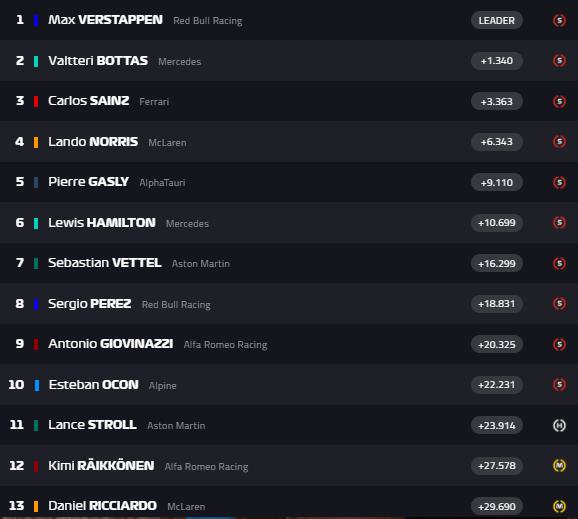Click Räikkönen's medium tyre icon
Viewport: 578px width, 519px height.
coord(559,466)
